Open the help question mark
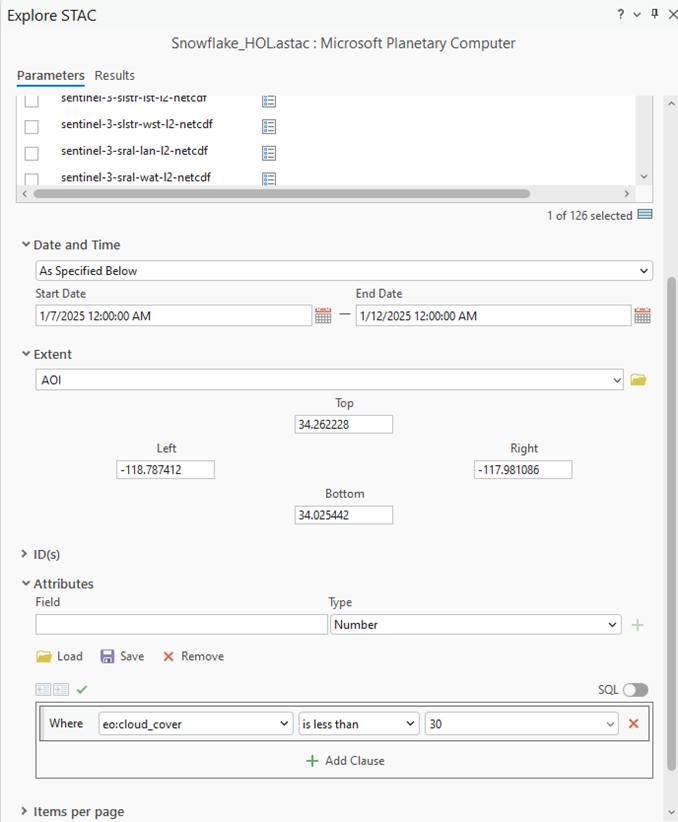The height and width of the screenshot is (822, 678). tap(621, 14)
